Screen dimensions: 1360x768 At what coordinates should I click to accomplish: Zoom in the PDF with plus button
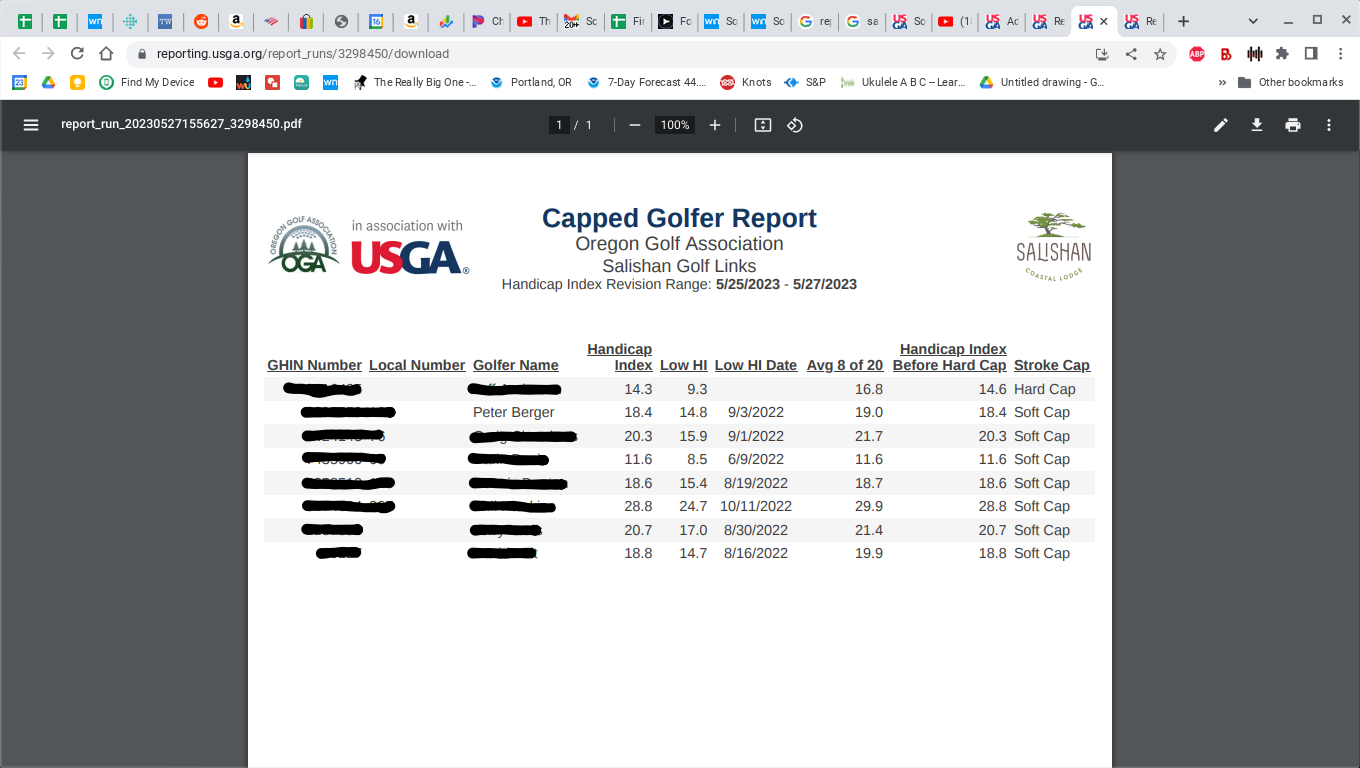(715, 125)
